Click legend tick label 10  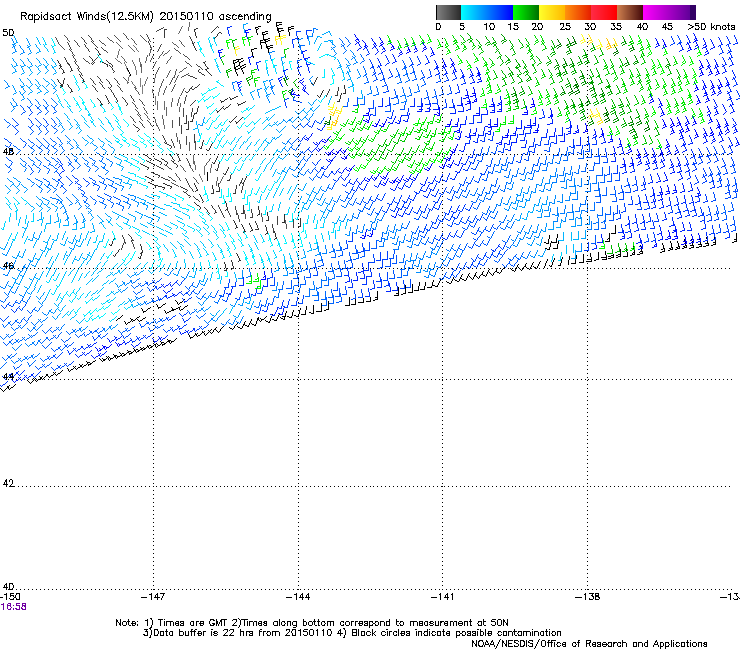489,27
